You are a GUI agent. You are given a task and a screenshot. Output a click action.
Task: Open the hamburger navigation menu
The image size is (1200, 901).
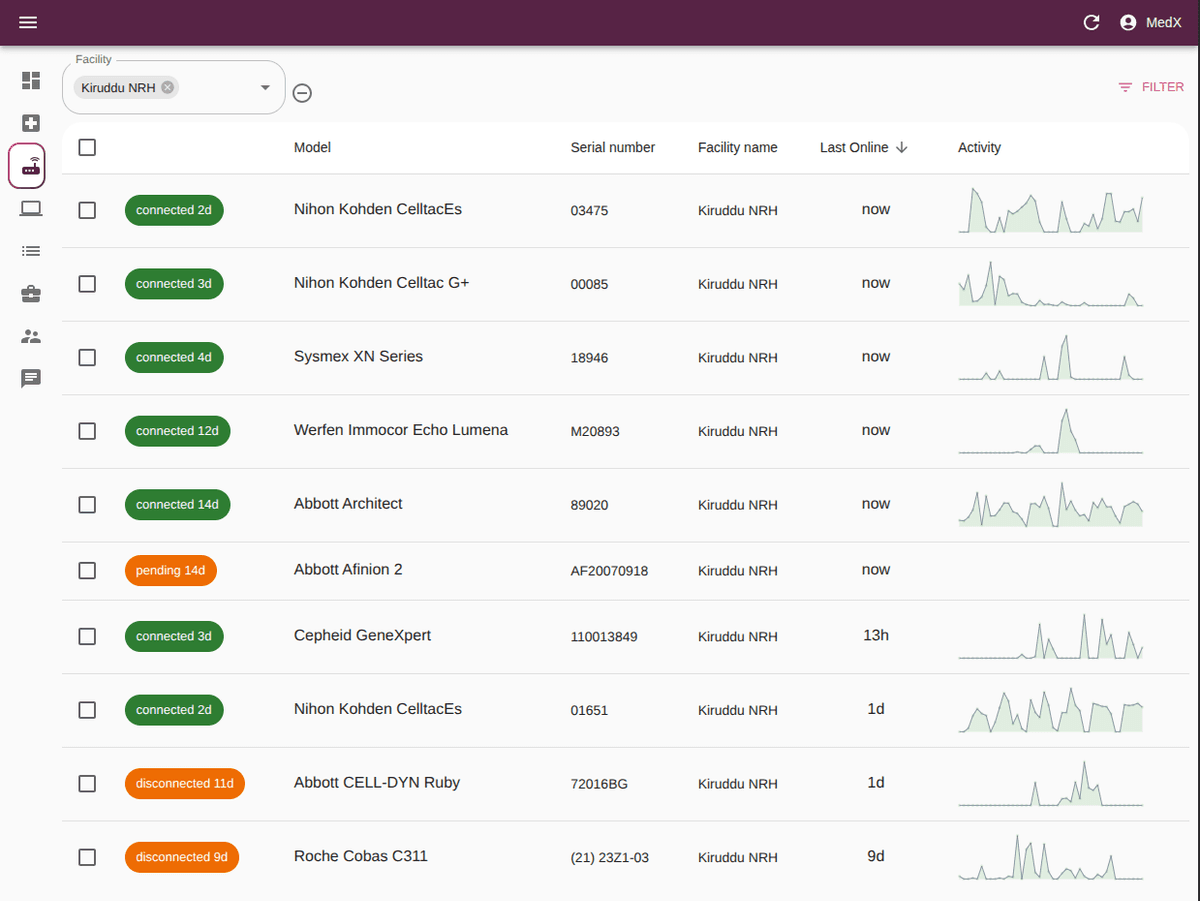click(28, 22)
